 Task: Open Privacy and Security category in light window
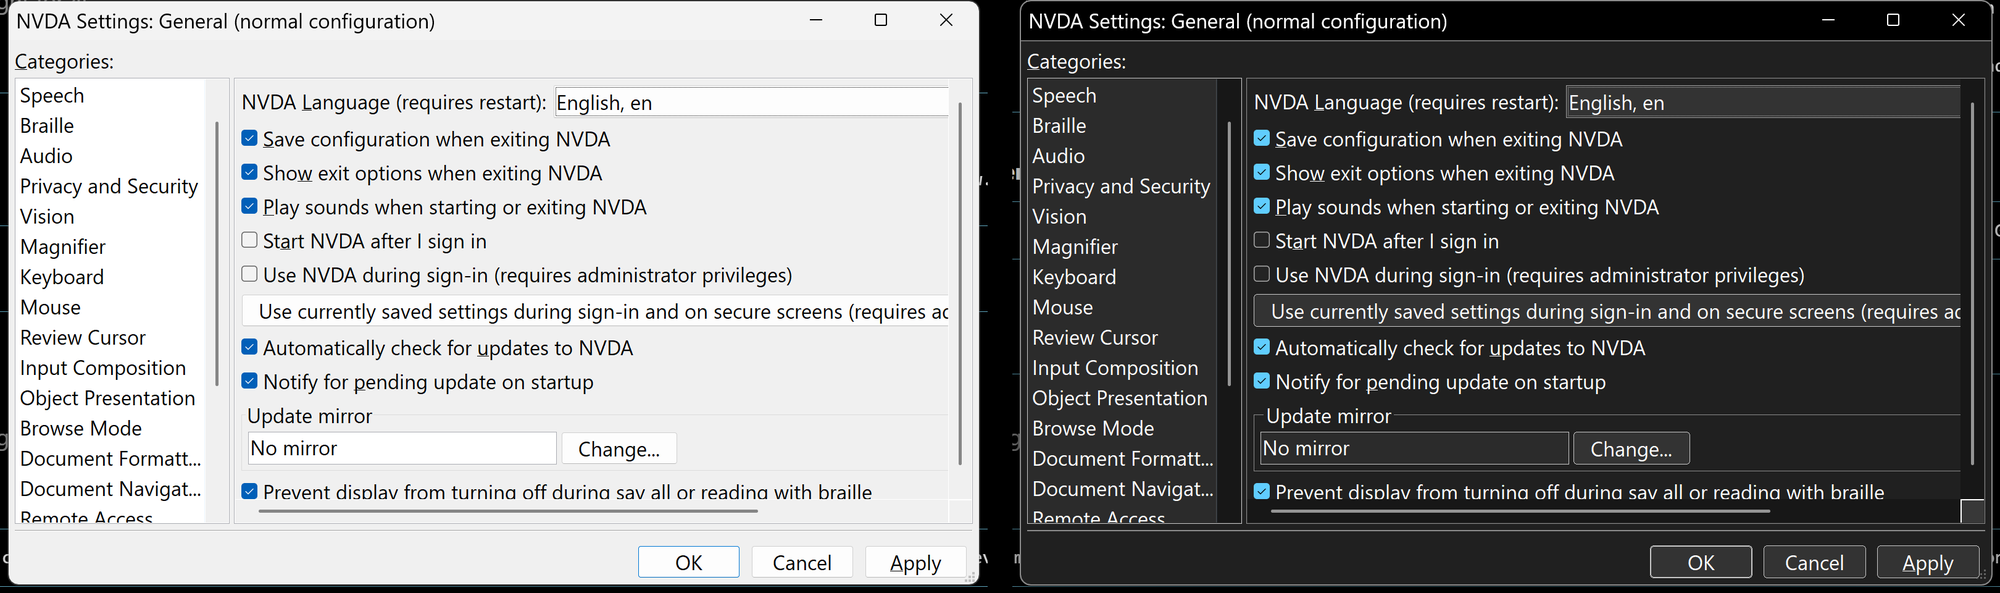pyautogui.click(x=109, y=186)
